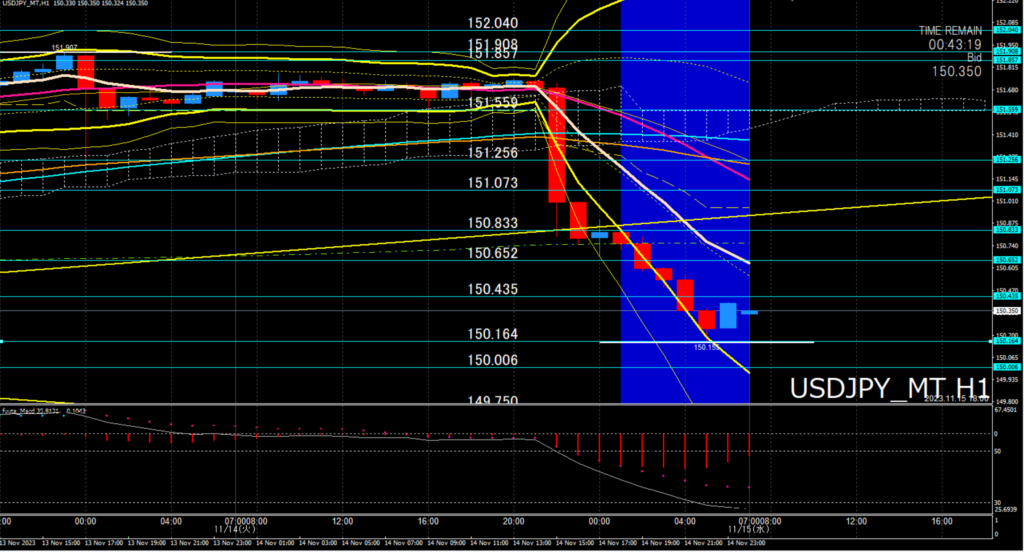Image resolution: width=1024 pixels, height=552 pixels.
Task: Click the 14 Nov 21:00 axis label
Action: pos(703,543)
